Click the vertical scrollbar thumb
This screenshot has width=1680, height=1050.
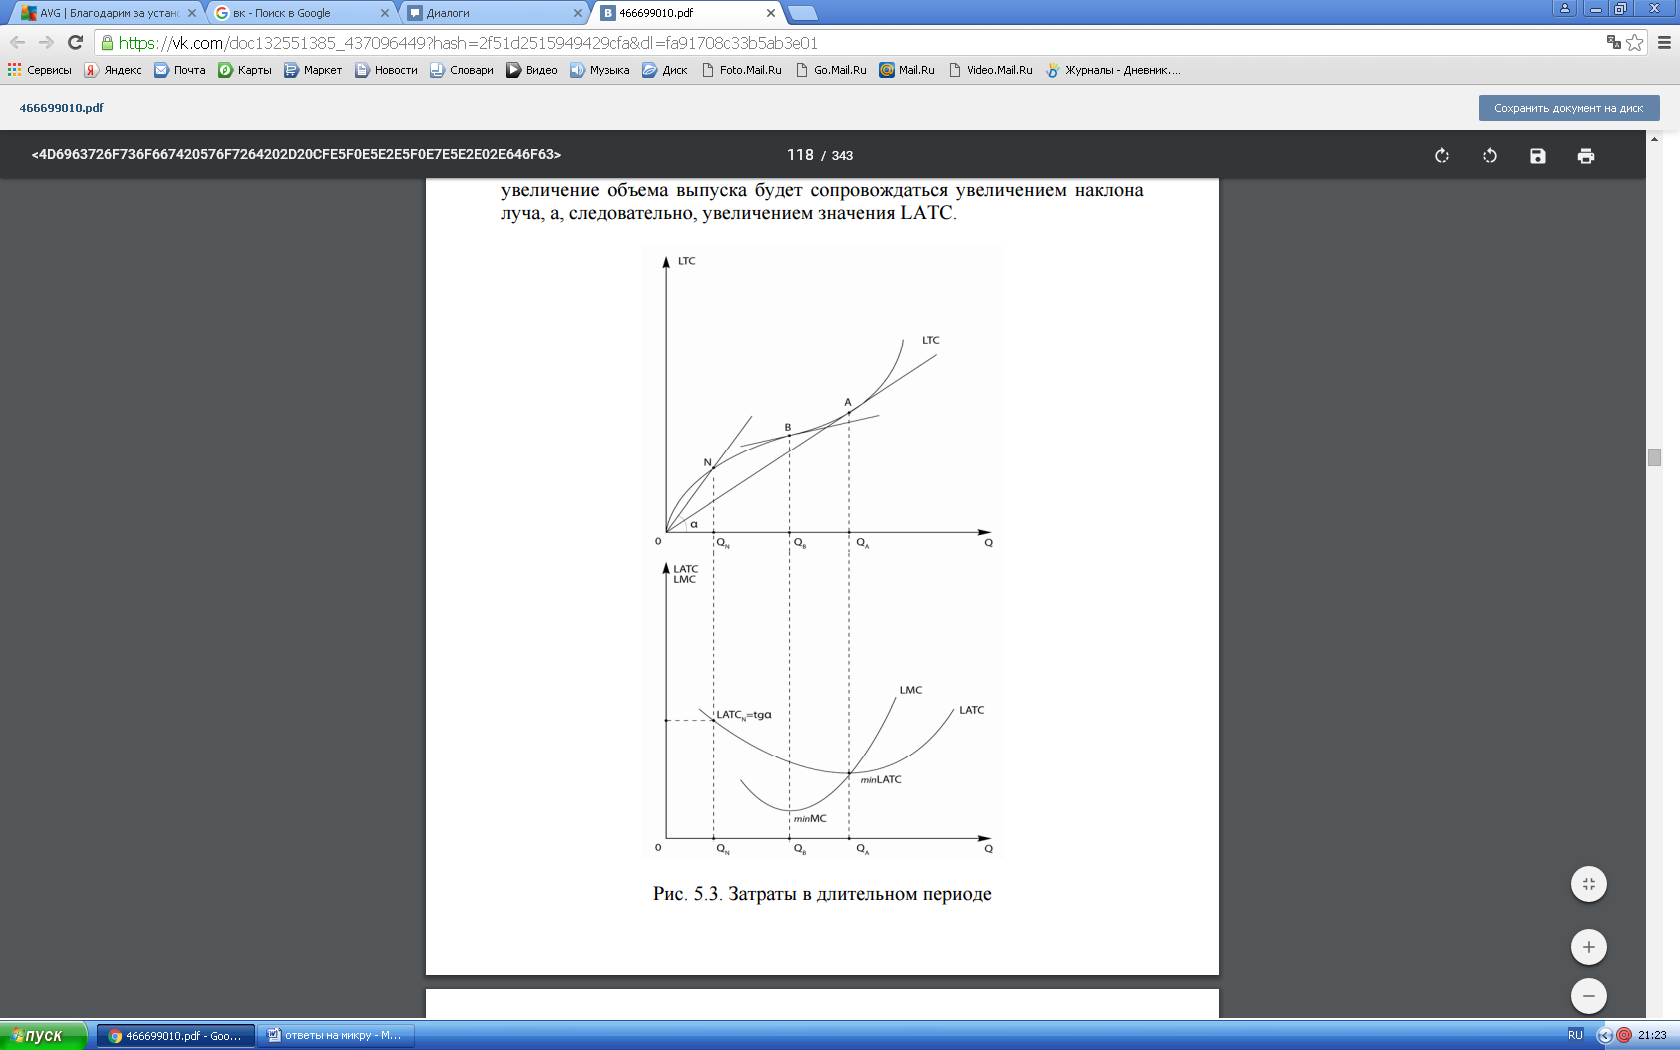pyautogui.click(x=1654, y=457)
